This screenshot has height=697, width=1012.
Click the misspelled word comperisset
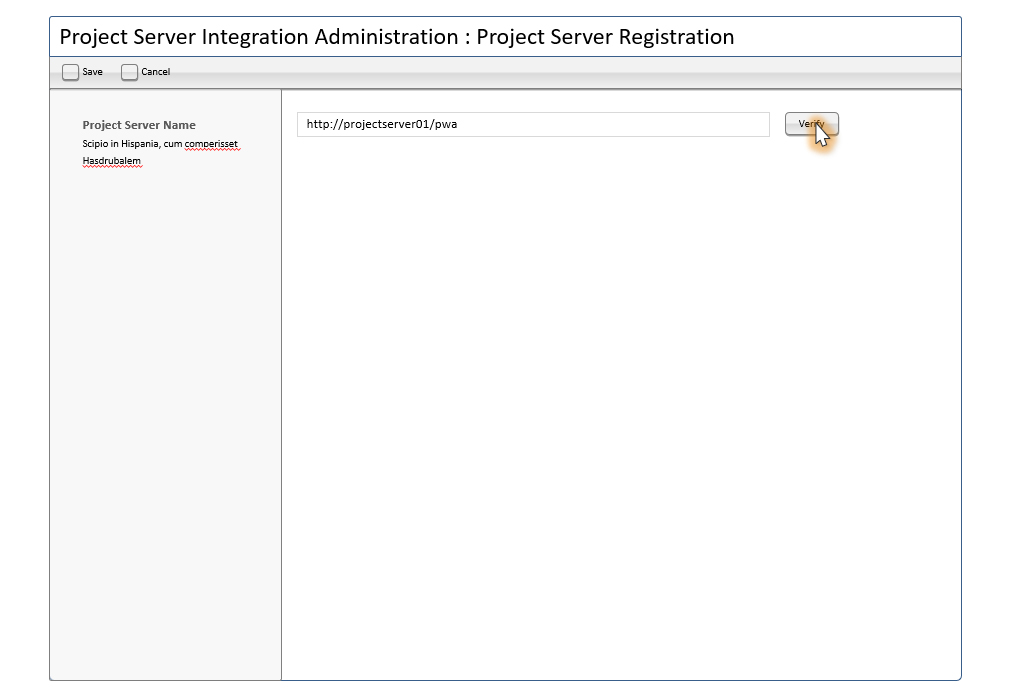211,144
